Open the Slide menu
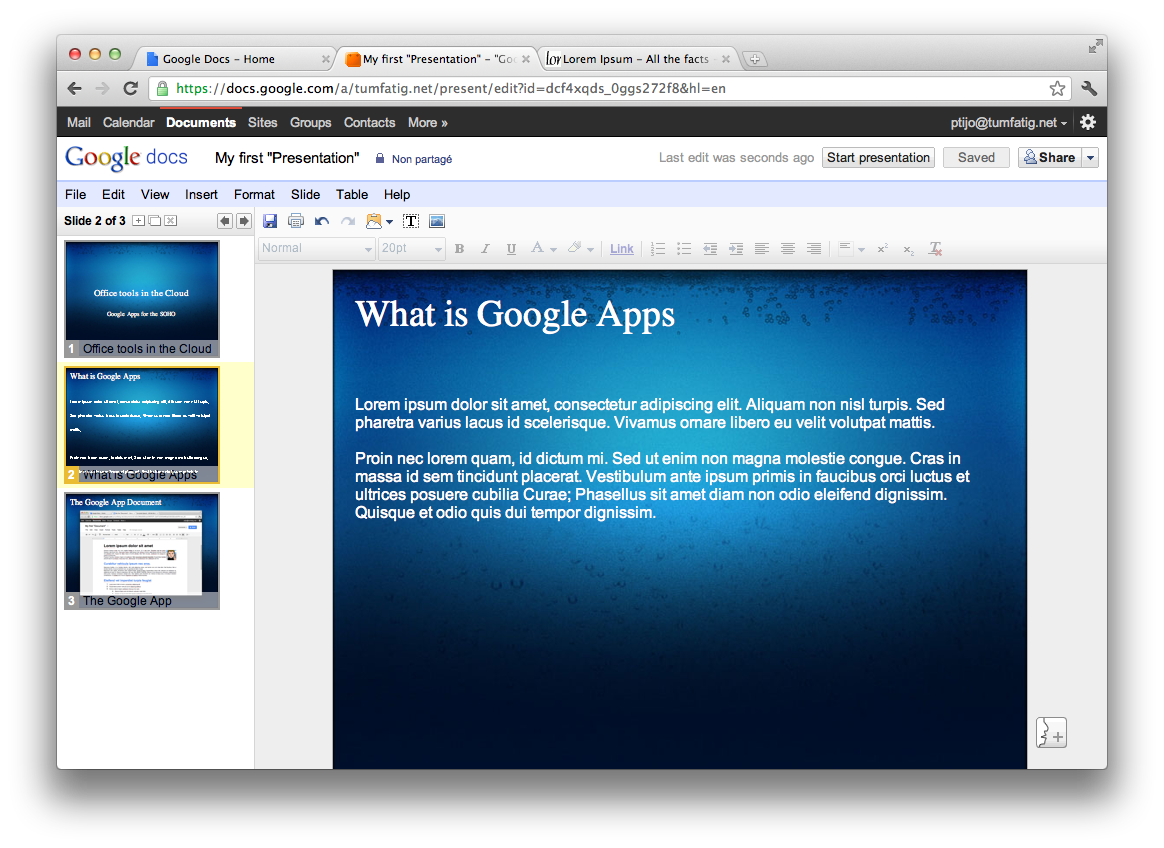 [x=306, y=195]
